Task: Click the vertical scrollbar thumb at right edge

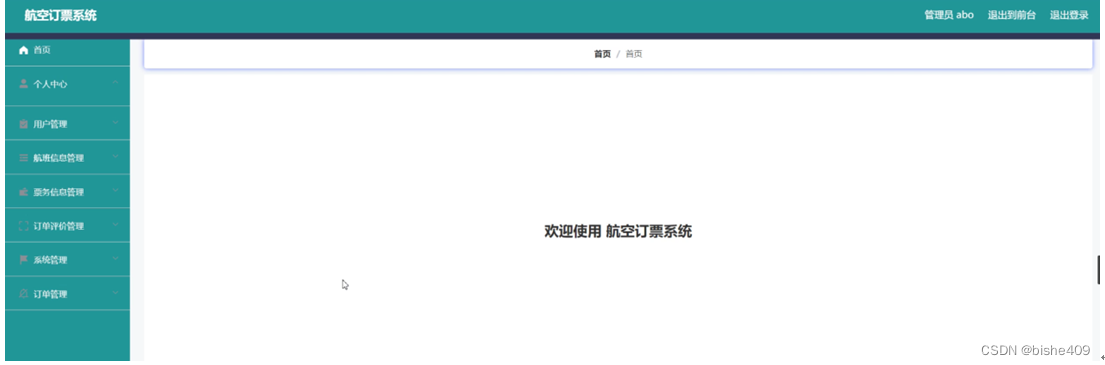Action: pos(1098,270)
